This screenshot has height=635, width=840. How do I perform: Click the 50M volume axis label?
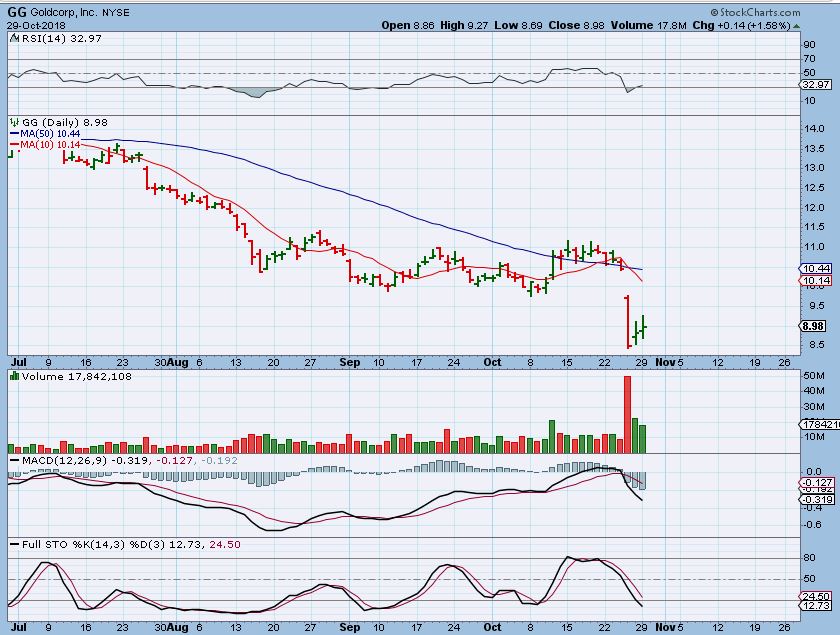coord(813,376)
